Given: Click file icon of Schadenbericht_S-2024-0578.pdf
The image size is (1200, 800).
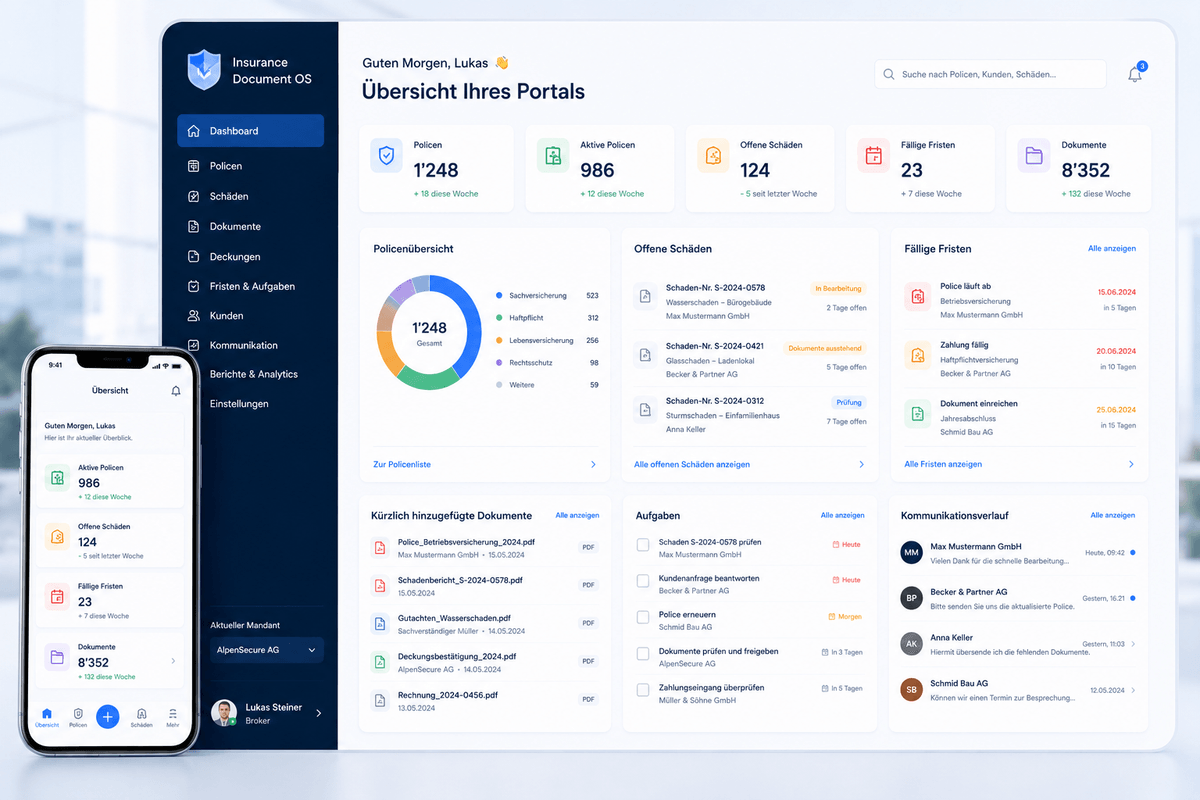Looking at the screenshot, I should [x=380, y=585].
